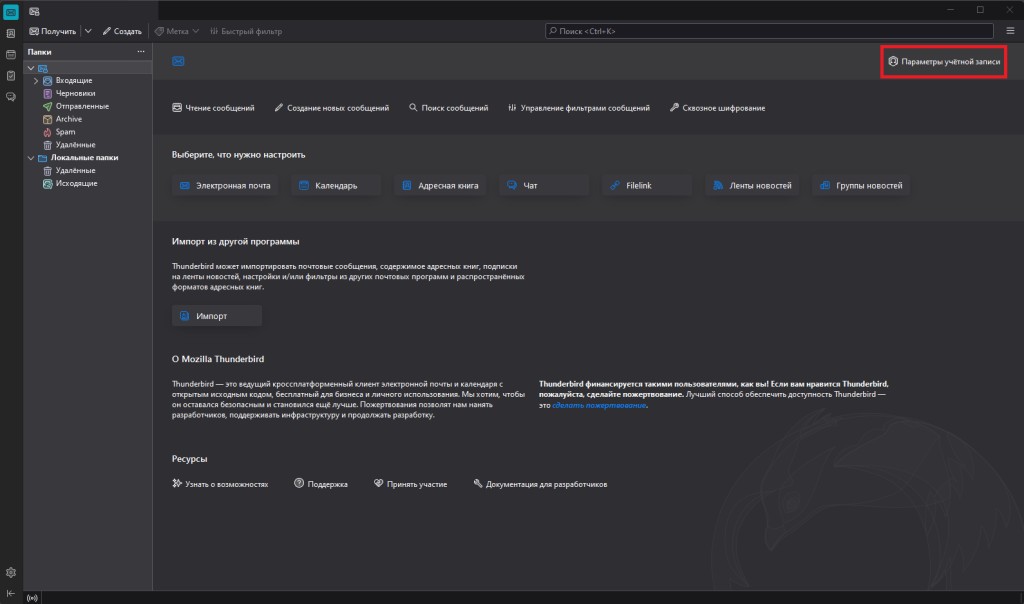Open folder pane options (three dots) beside Папки
This screenshot has height=604, width=1024.
(141, 52)
